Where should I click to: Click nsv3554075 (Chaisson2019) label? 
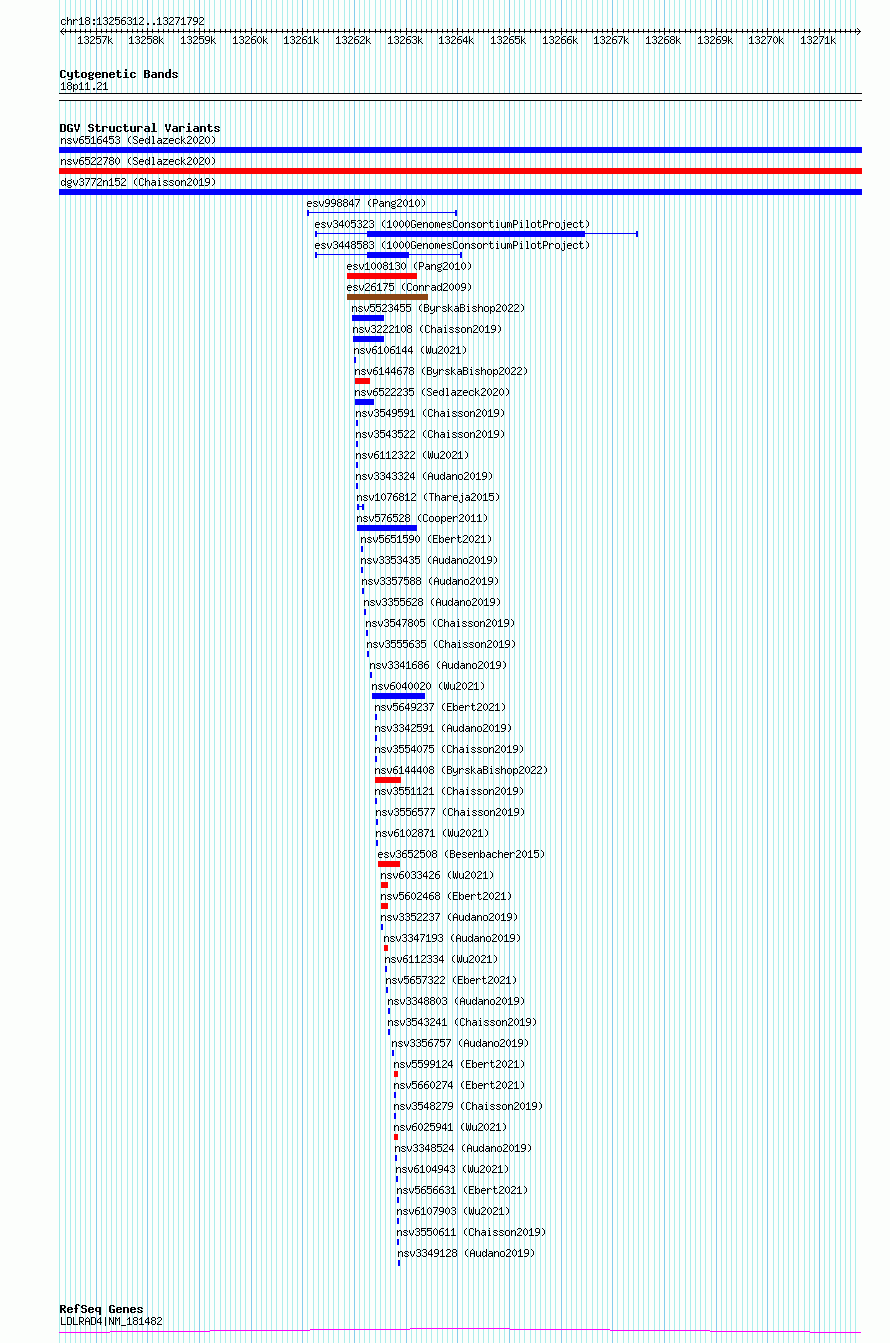click(449, 749)
